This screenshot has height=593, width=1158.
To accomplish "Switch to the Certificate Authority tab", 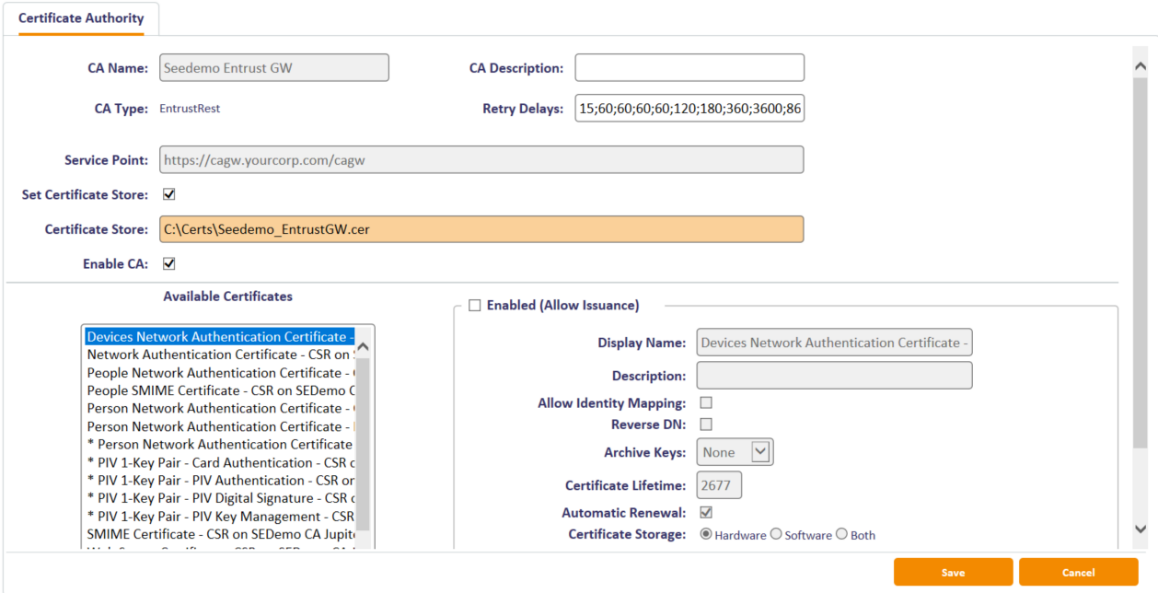I will pyautogui.click(x=81, y=18).
